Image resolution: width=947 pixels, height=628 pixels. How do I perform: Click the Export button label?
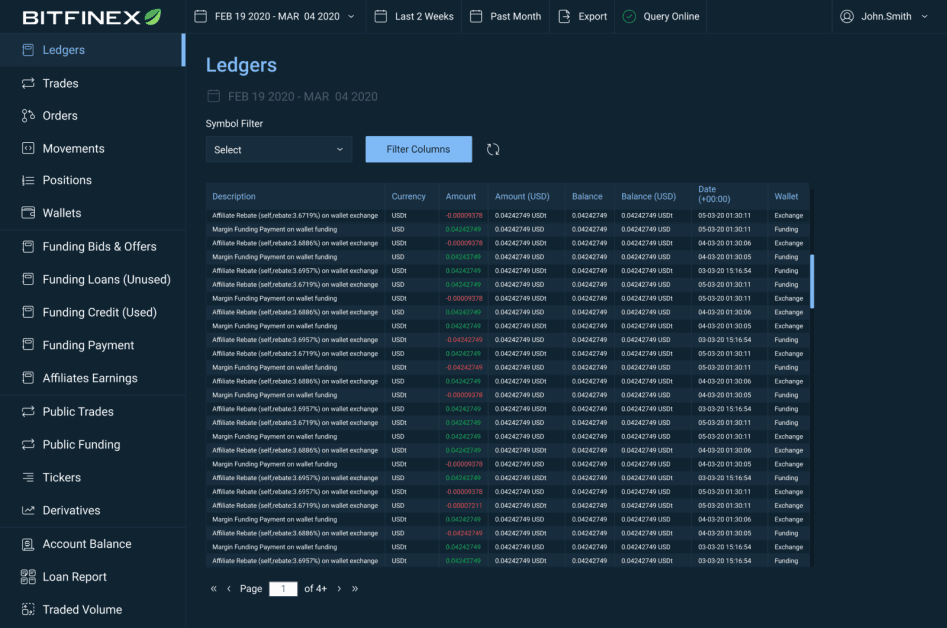(592, 16)
